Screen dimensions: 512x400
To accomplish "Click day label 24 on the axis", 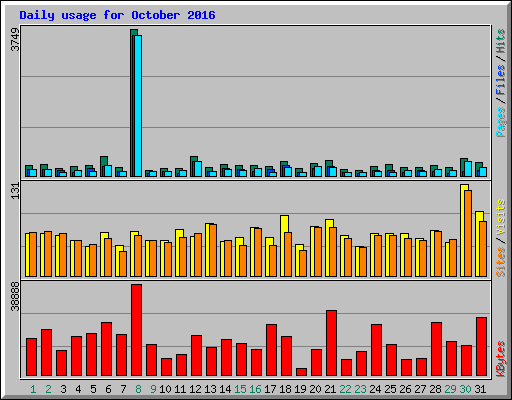I will (375, 389).
